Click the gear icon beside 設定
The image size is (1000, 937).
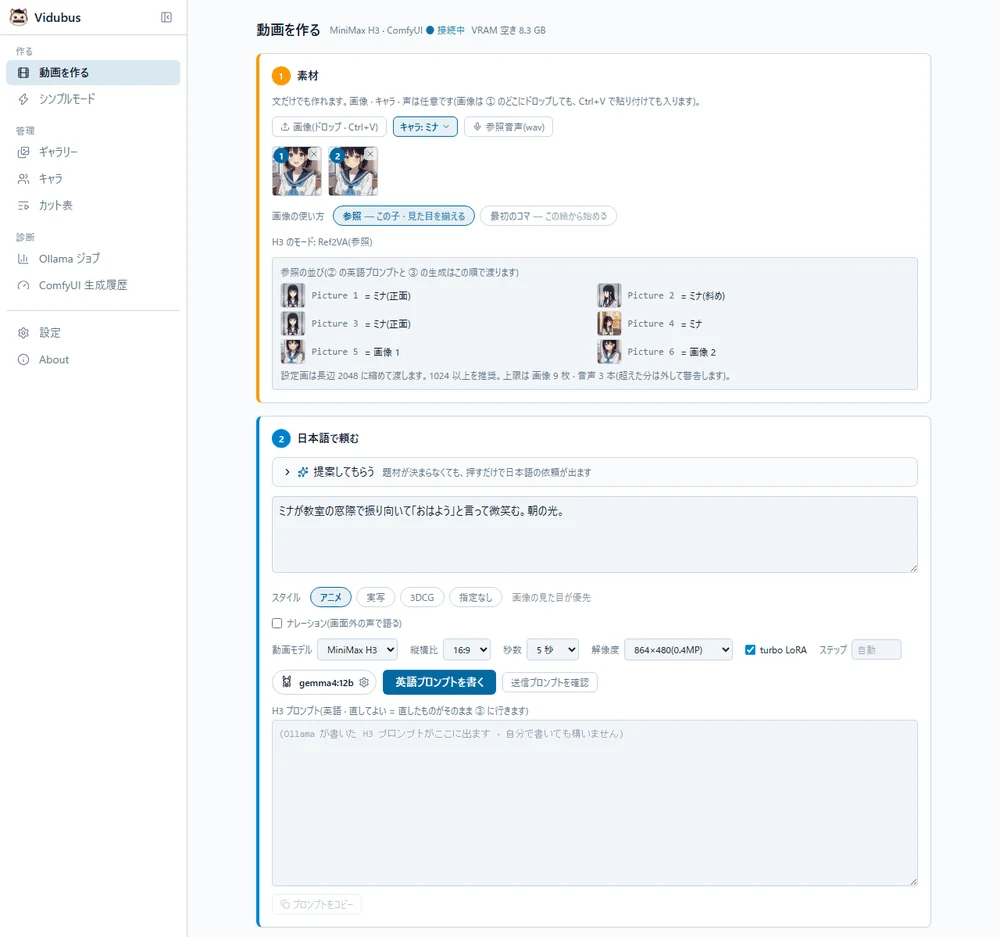(x=24, y=333)
